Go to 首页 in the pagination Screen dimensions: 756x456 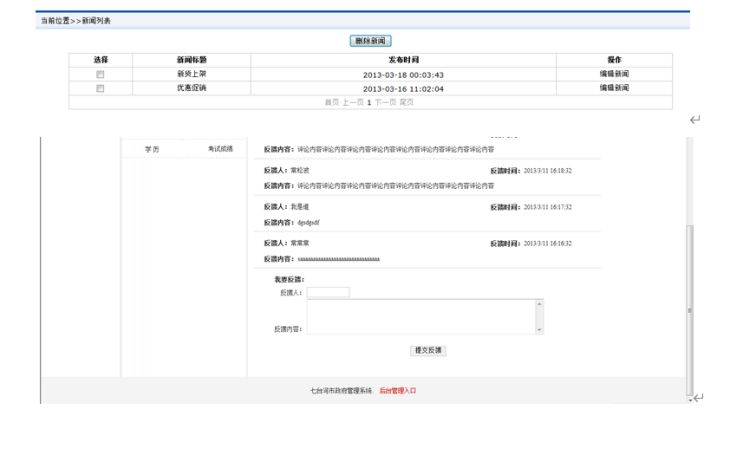pyautogui.click(x=332, y=102)
